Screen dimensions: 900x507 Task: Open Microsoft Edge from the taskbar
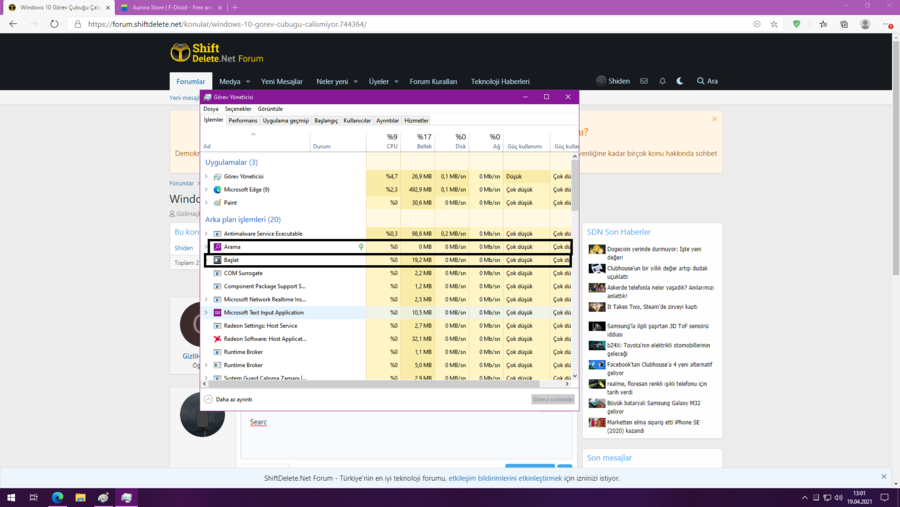[57, 498]
